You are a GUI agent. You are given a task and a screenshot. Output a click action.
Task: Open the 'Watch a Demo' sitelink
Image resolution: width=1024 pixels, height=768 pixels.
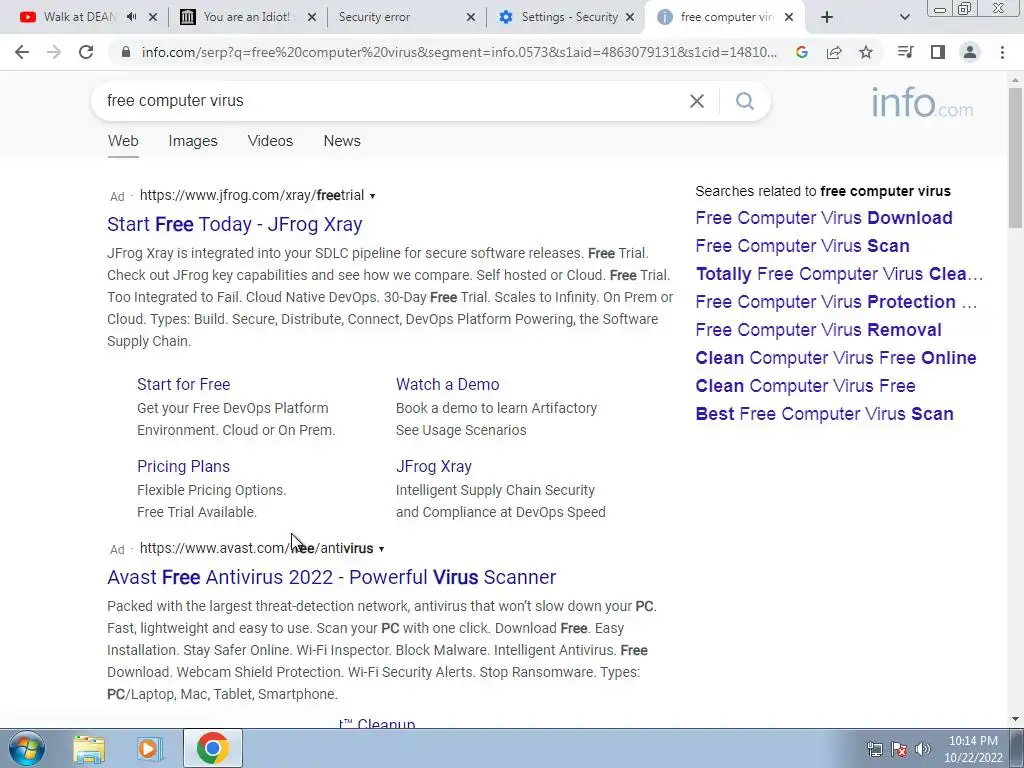[447, 385]
